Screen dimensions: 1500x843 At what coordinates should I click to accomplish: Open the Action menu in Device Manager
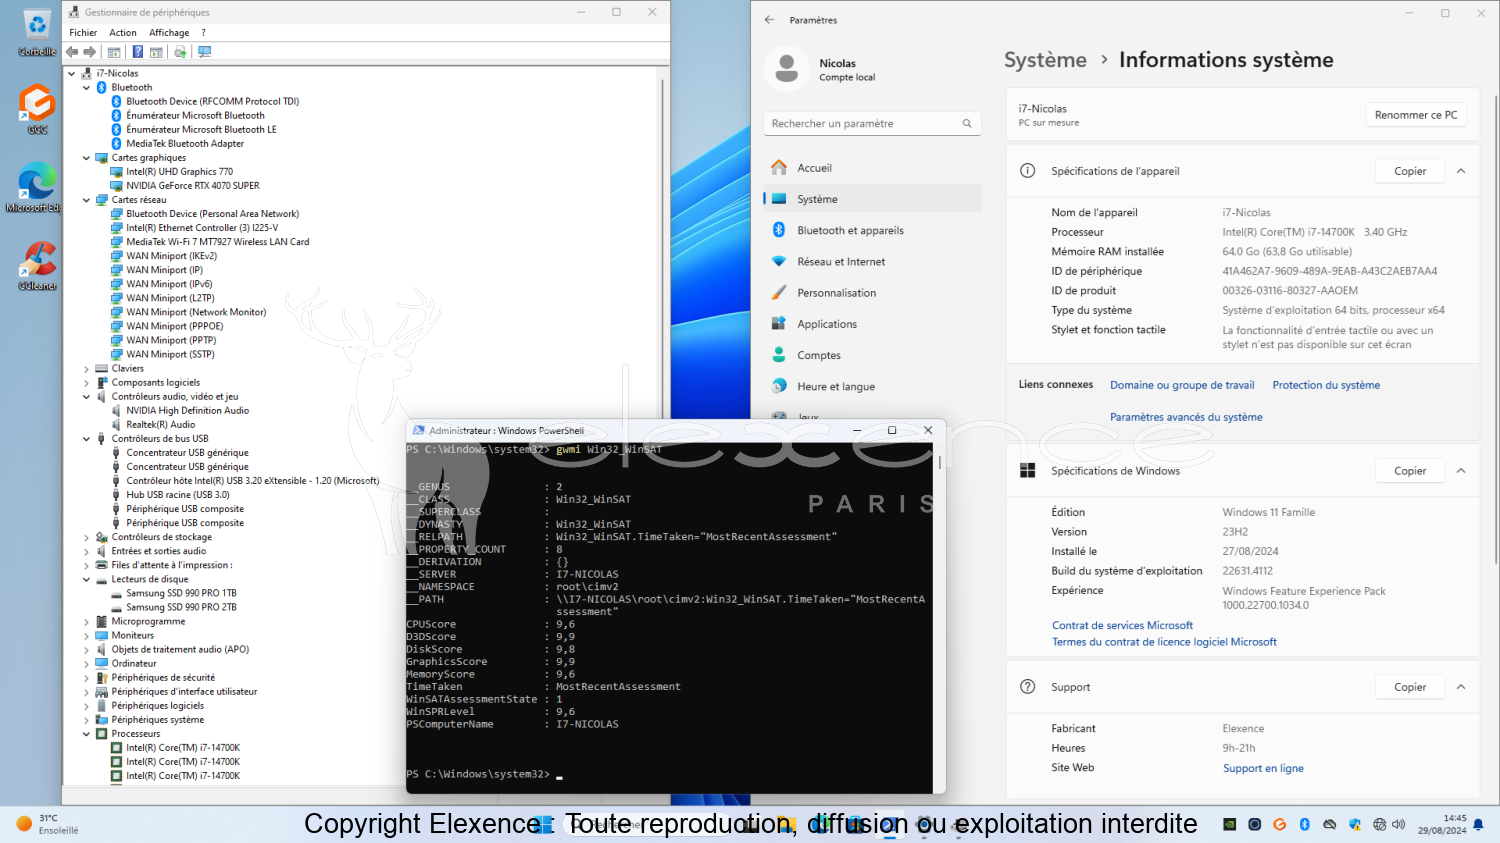[123, 33]
